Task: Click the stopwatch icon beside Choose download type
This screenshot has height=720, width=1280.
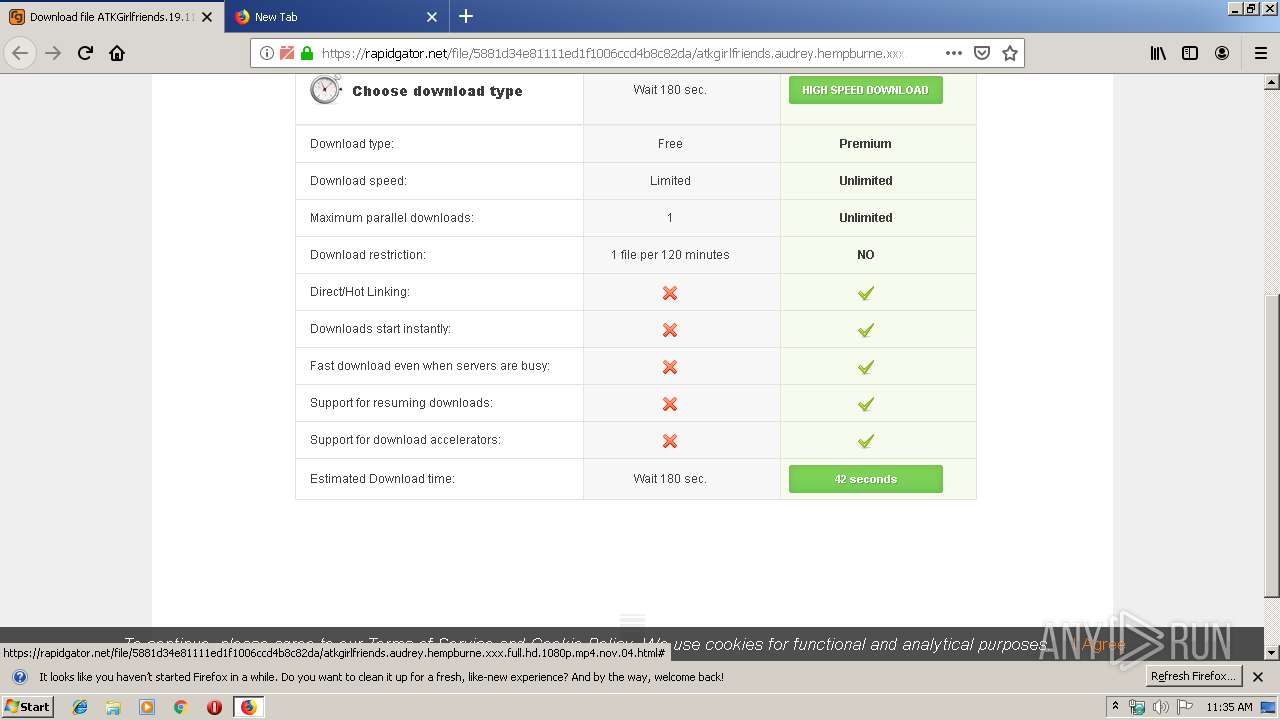Action: click(x=325, y=89)
